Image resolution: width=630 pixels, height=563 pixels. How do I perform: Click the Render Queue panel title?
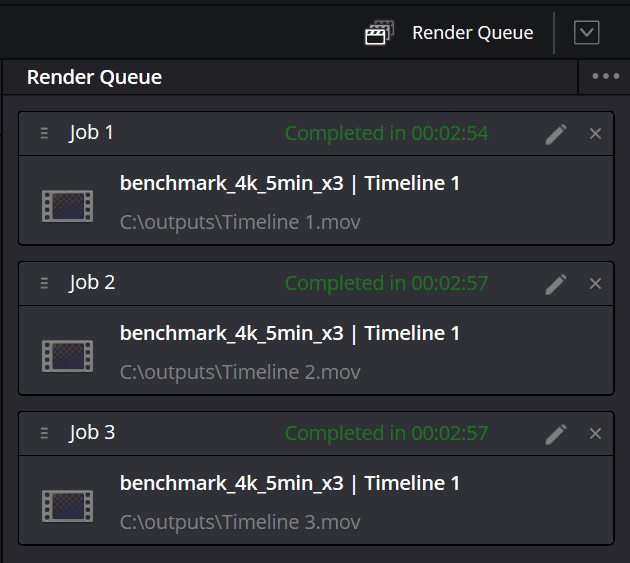94,77
